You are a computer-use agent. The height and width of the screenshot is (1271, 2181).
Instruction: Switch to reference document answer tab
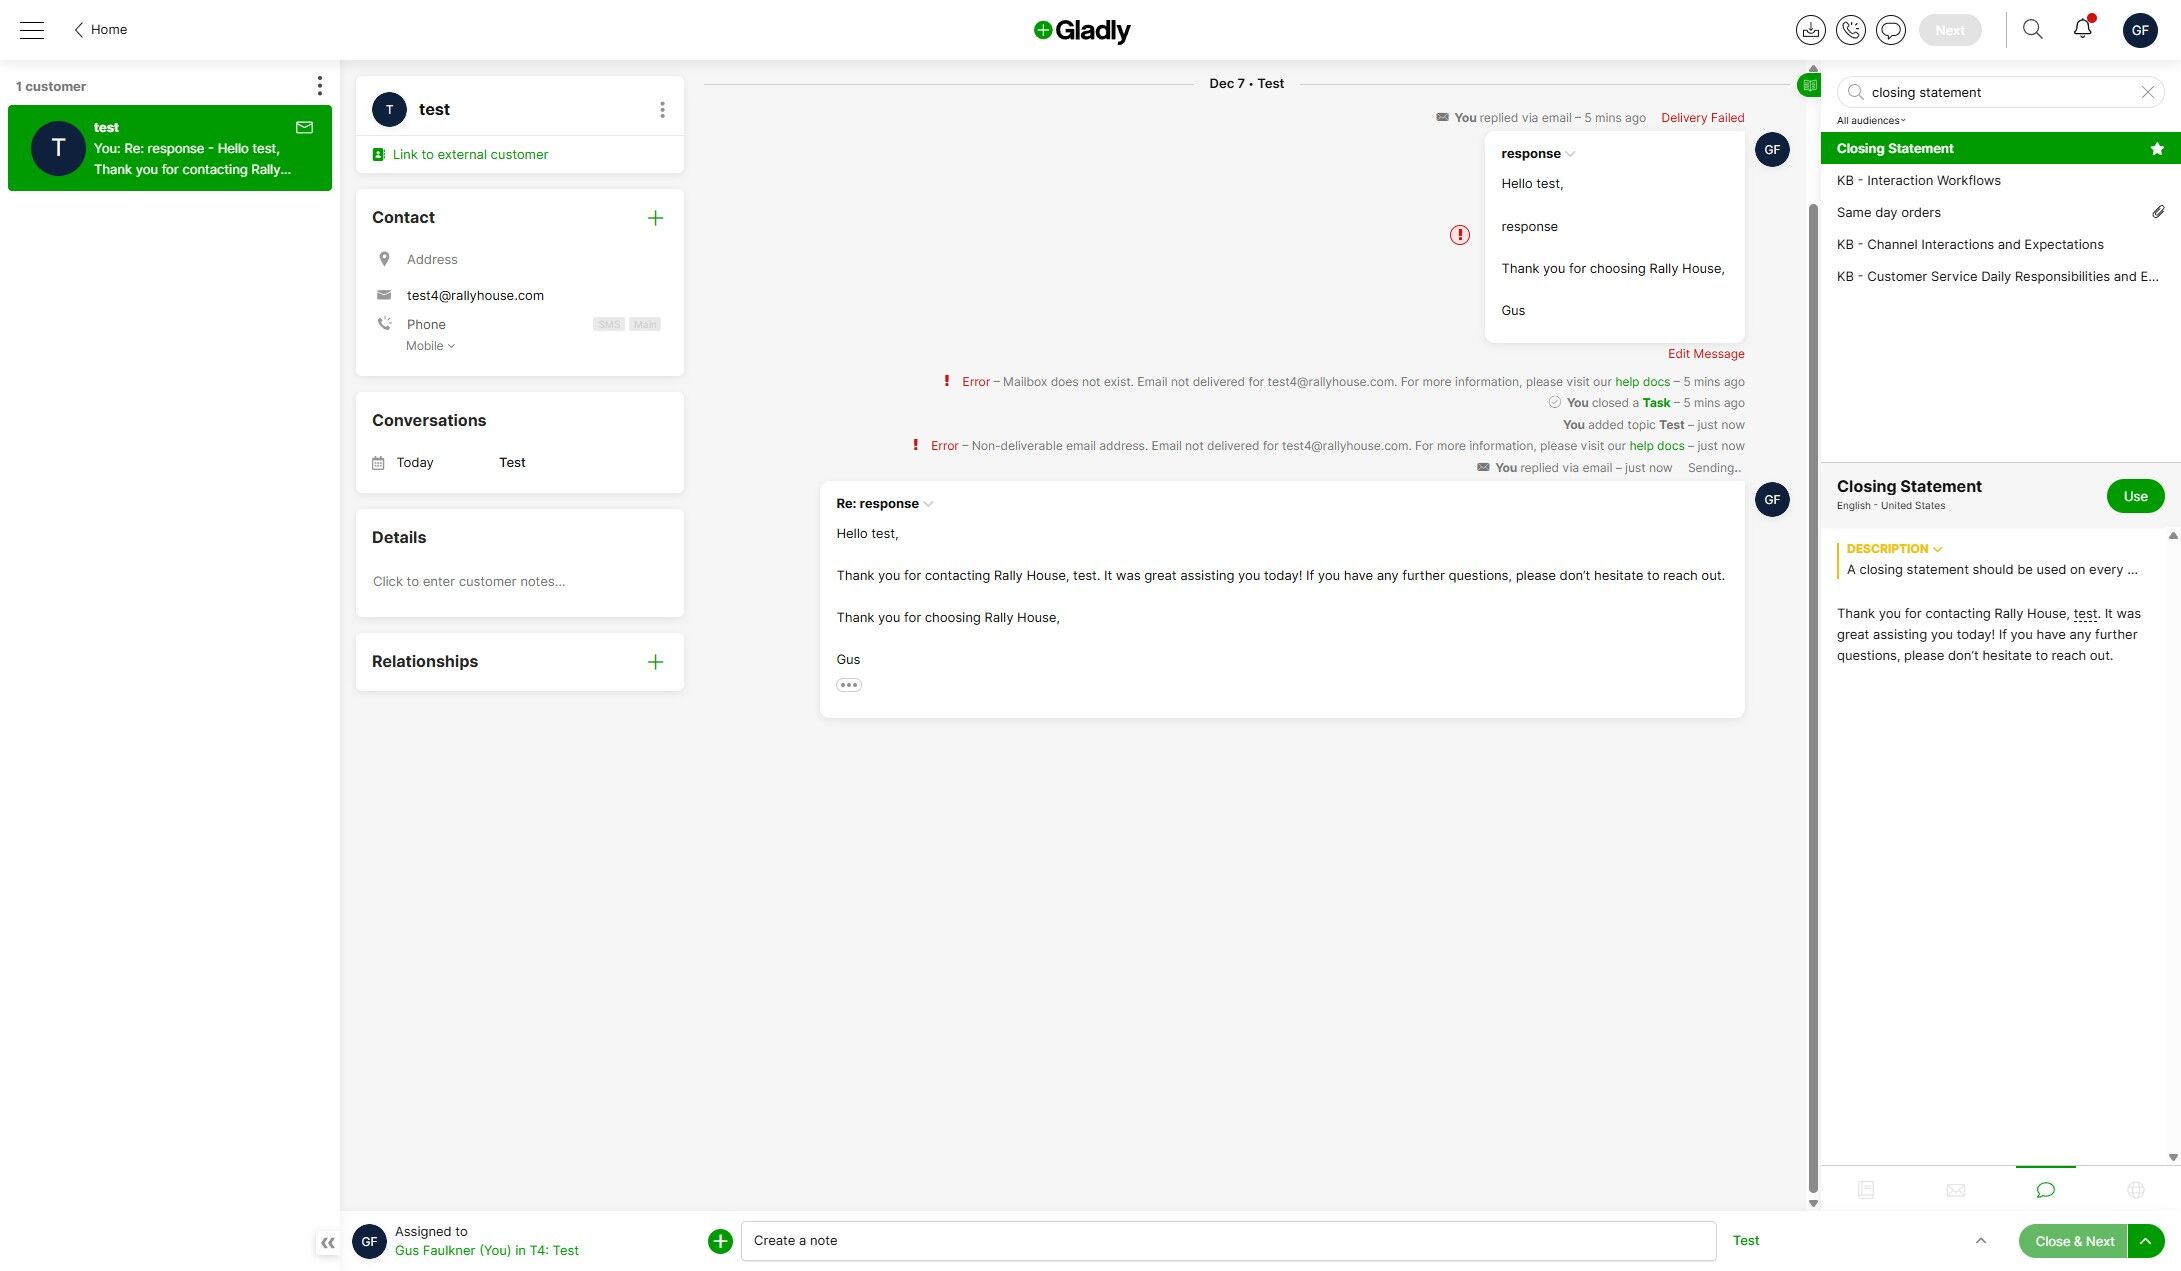pos(1866,1190)
